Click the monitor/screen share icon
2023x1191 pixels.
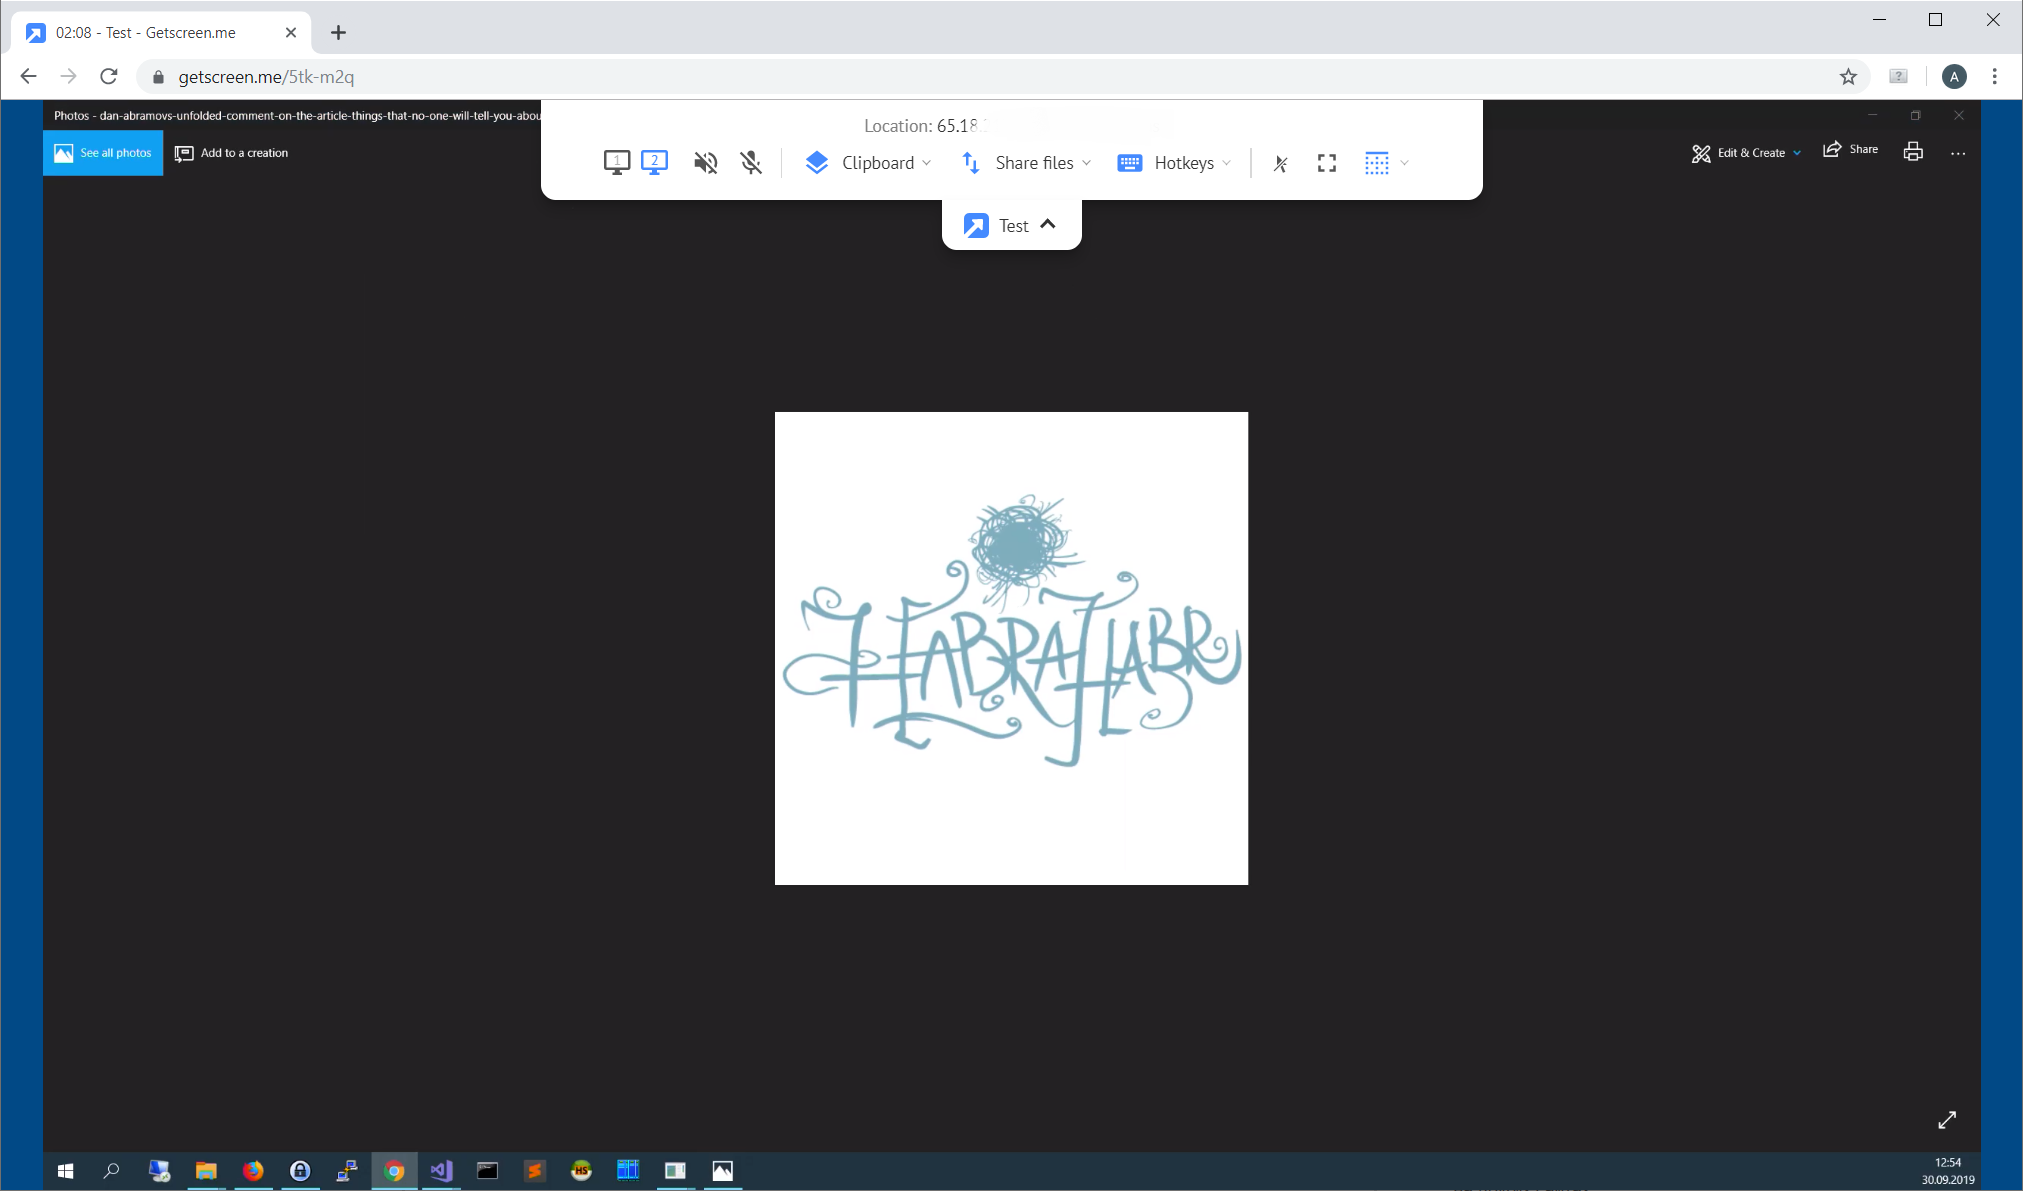(x=615, y=162)
